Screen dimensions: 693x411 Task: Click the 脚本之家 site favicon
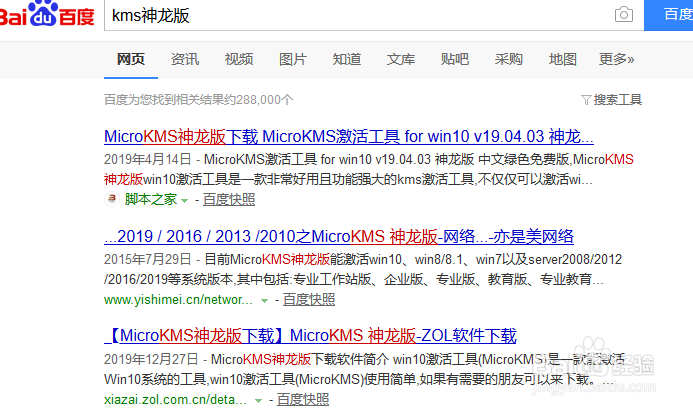click(112, 199)
